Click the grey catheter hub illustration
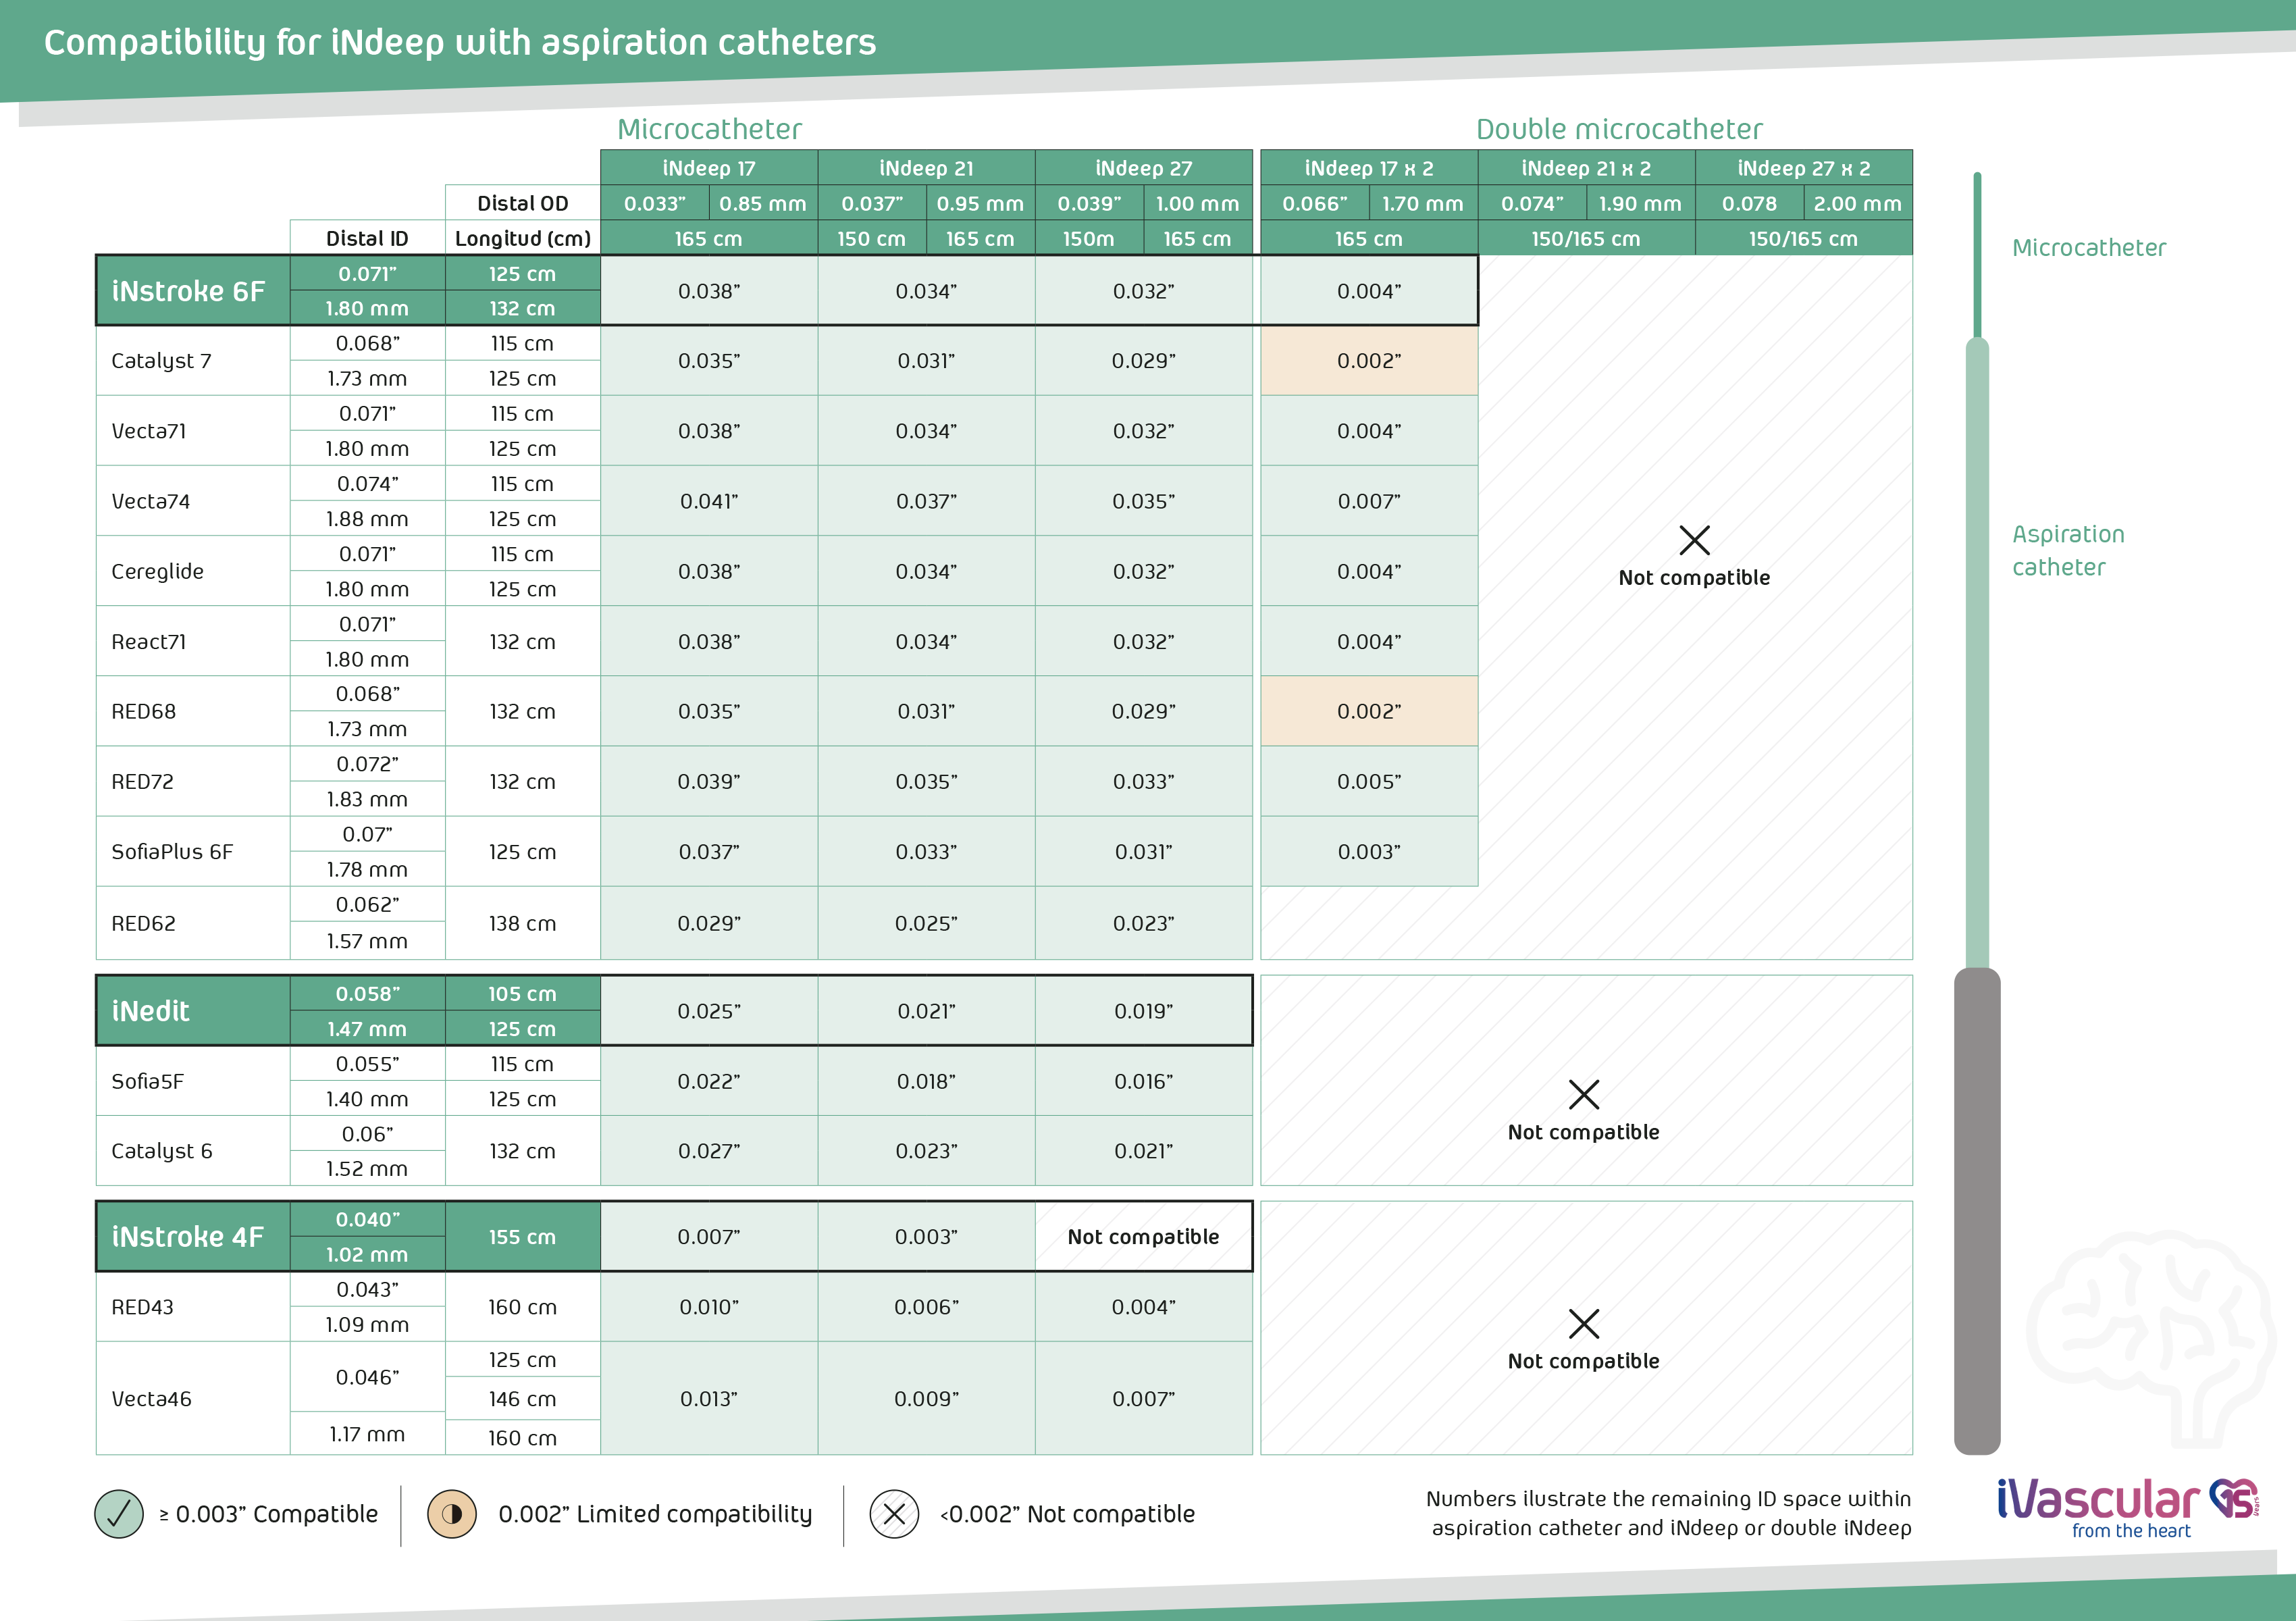The height and width of the screenshot is (1621, 2296). pyautogui.click(x=1977, y=1211)
